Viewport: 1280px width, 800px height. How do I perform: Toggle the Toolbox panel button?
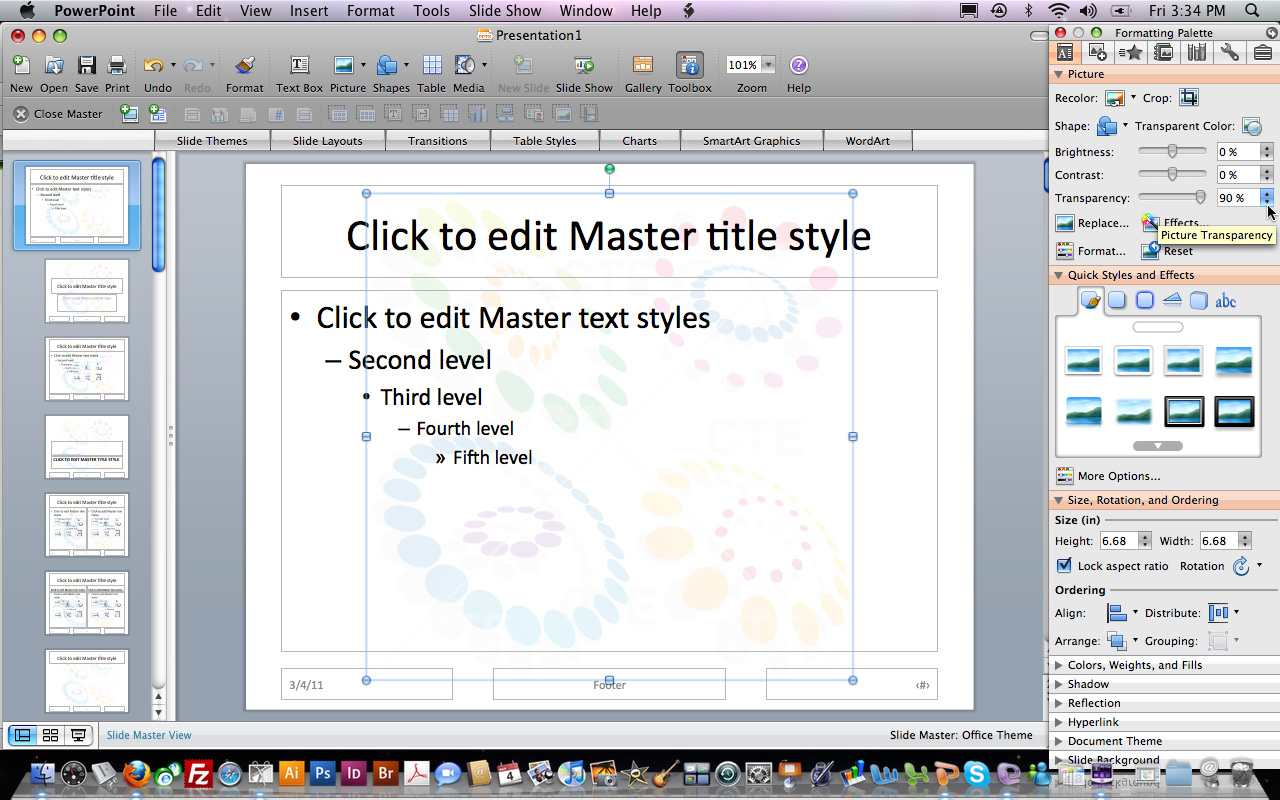click(x=689, y=66)
